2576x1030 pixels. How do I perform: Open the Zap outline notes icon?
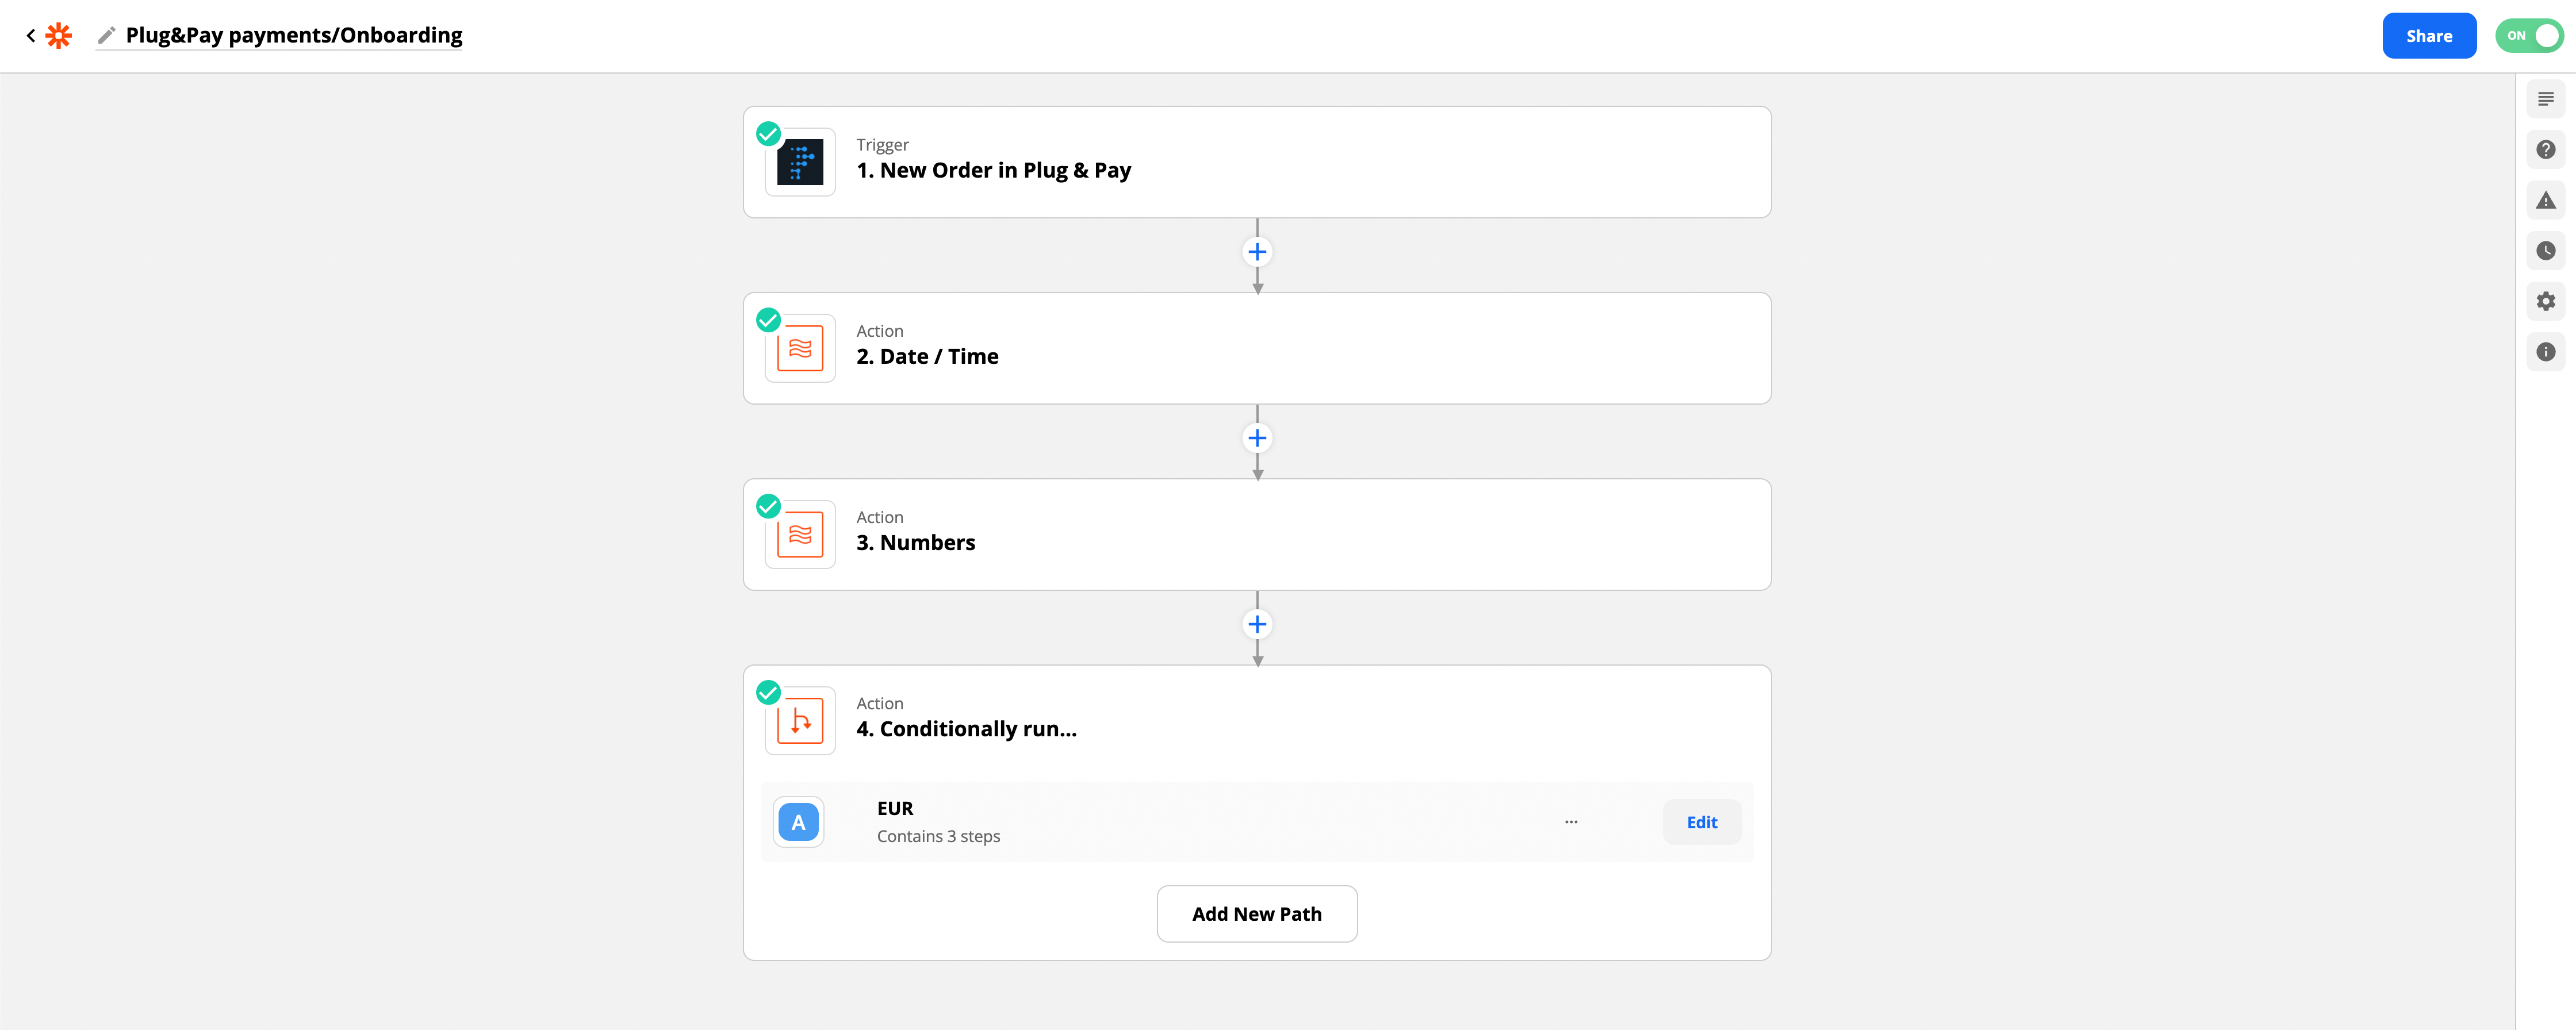(2545, 99)
